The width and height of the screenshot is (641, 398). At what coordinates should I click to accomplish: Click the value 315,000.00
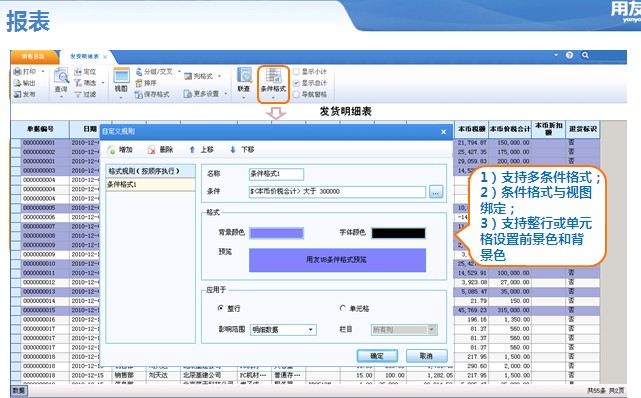pos(513,311)
